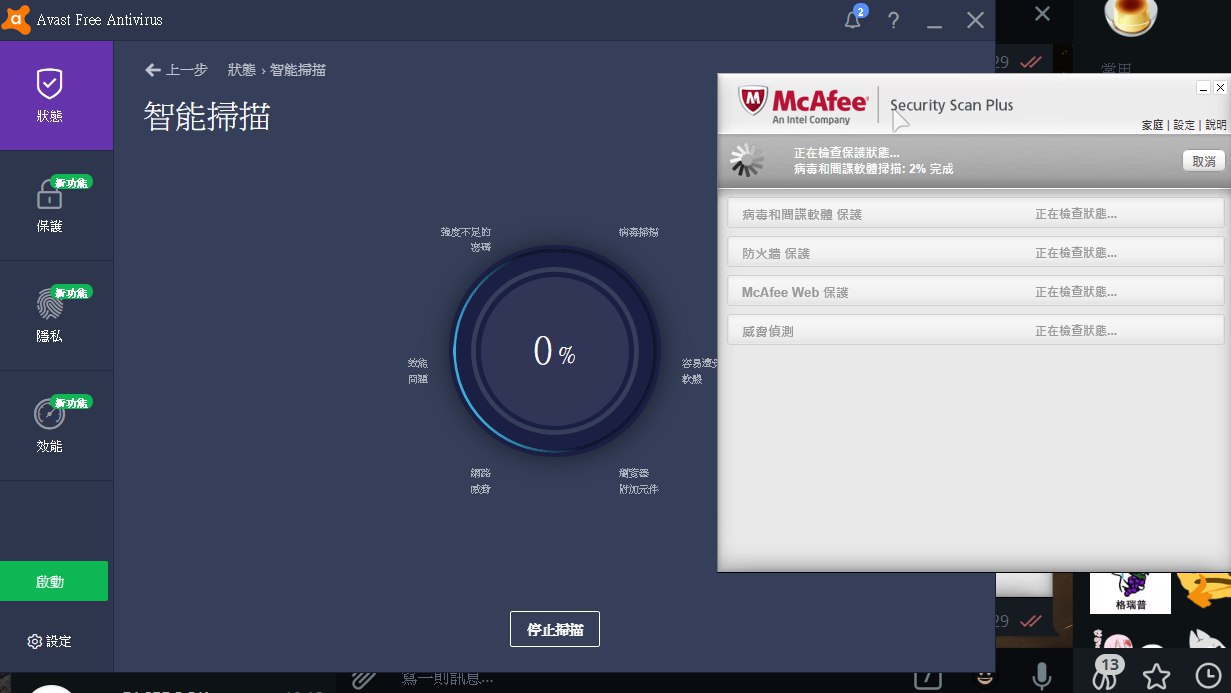Open McAfee 說明 help link
1231x693 pixels.
pyautogui.click(x=1215, y=125)
